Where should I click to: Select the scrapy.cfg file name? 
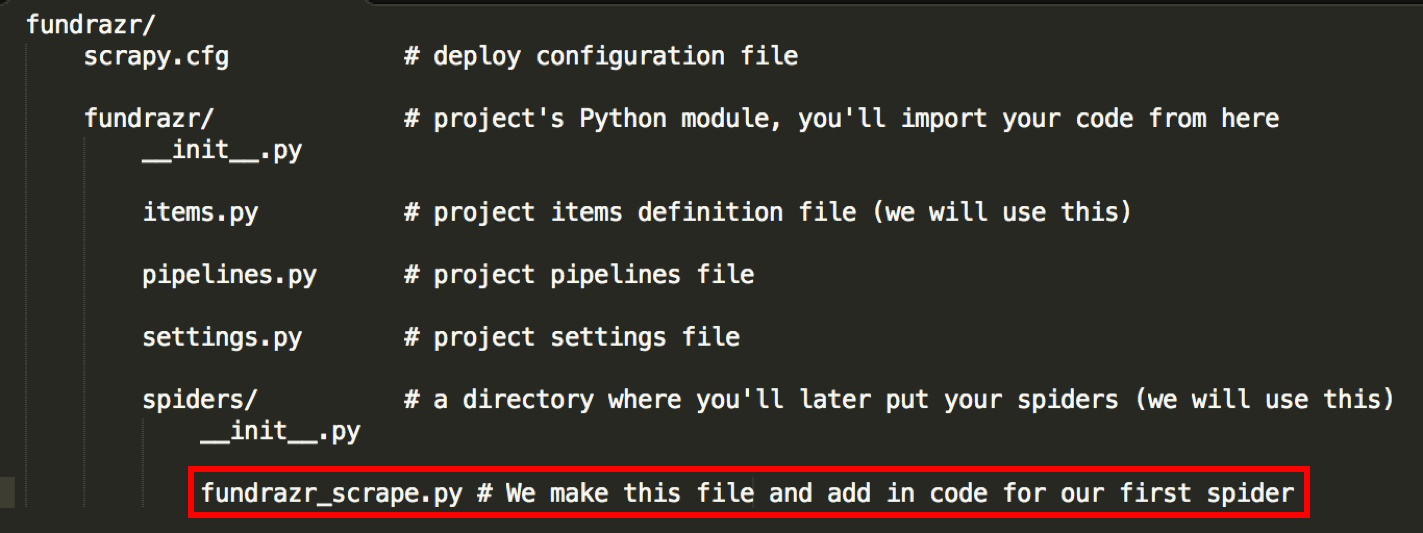coord(156,56)
